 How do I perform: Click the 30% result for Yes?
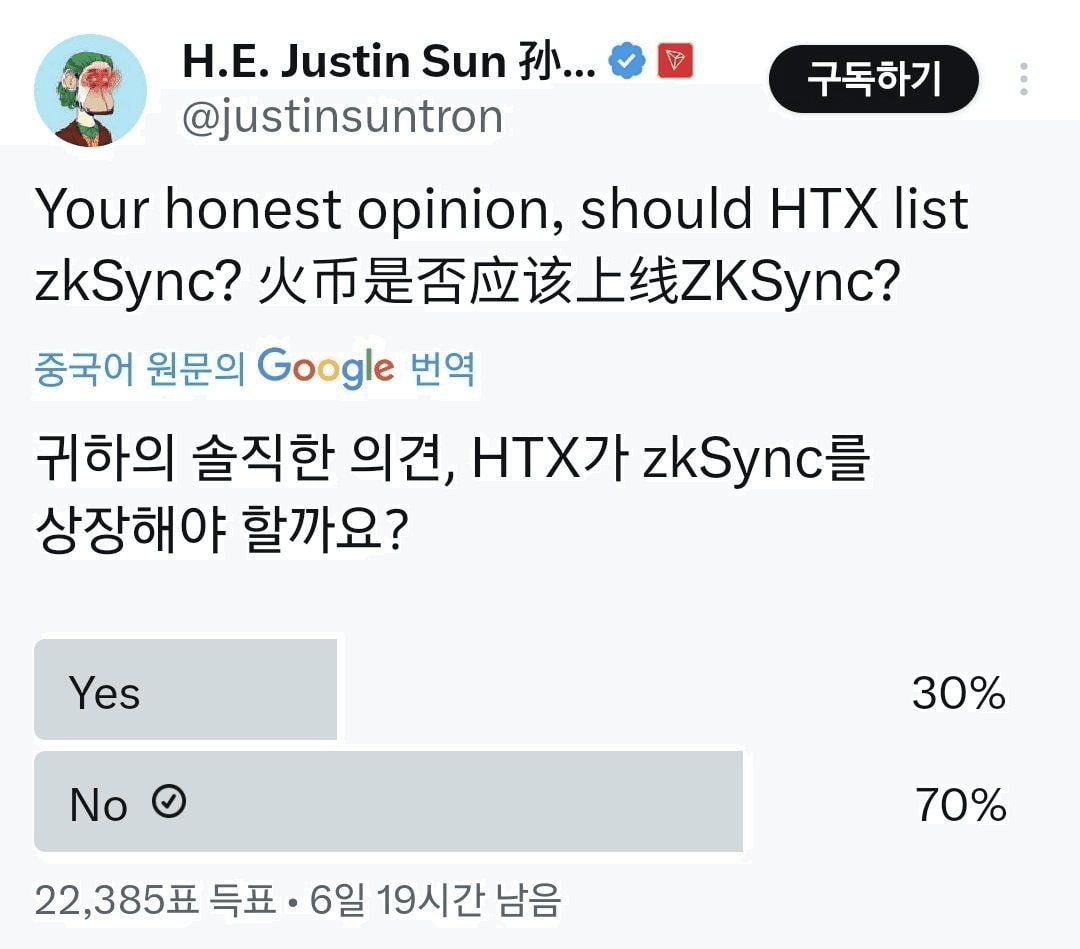coord(958,693)
